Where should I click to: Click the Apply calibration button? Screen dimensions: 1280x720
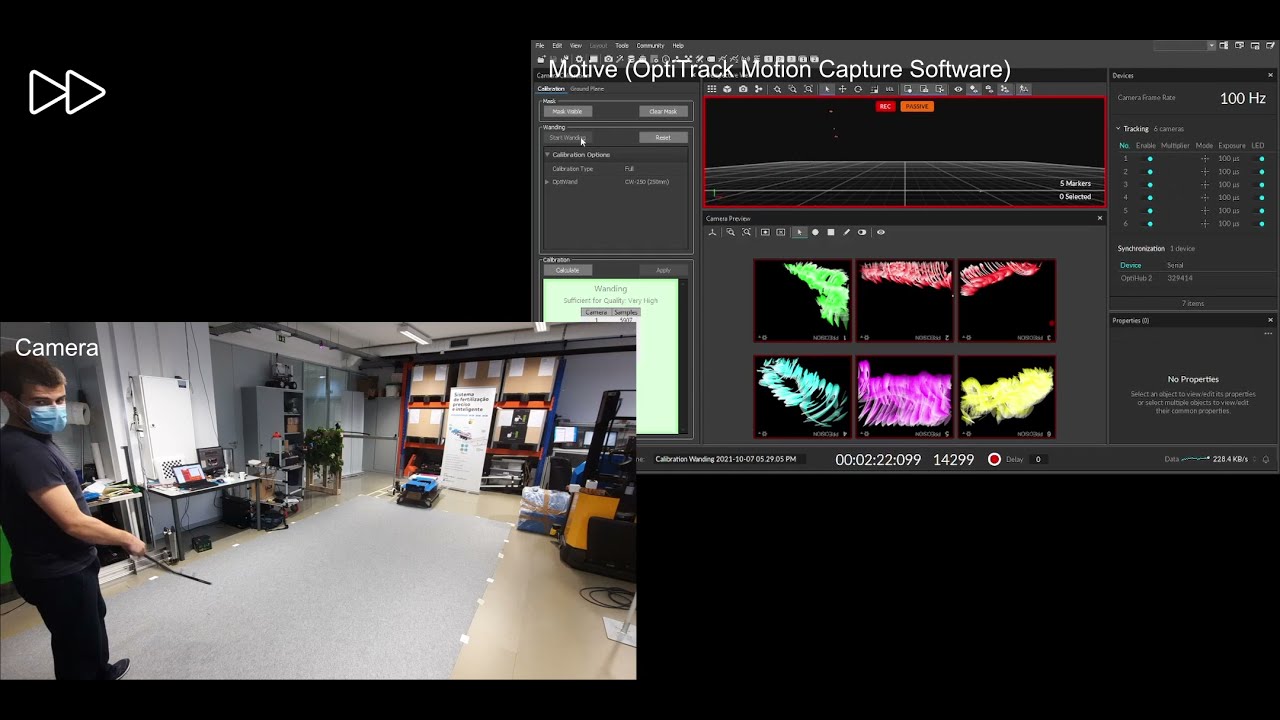click(663, 270)
